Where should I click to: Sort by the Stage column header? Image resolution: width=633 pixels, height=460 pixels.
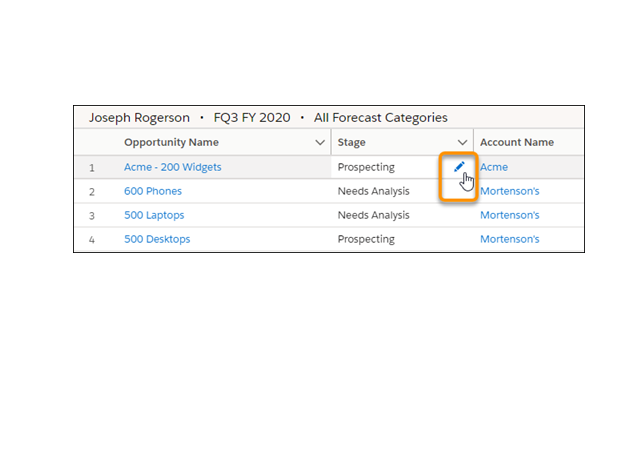click(x=352, y=143)
